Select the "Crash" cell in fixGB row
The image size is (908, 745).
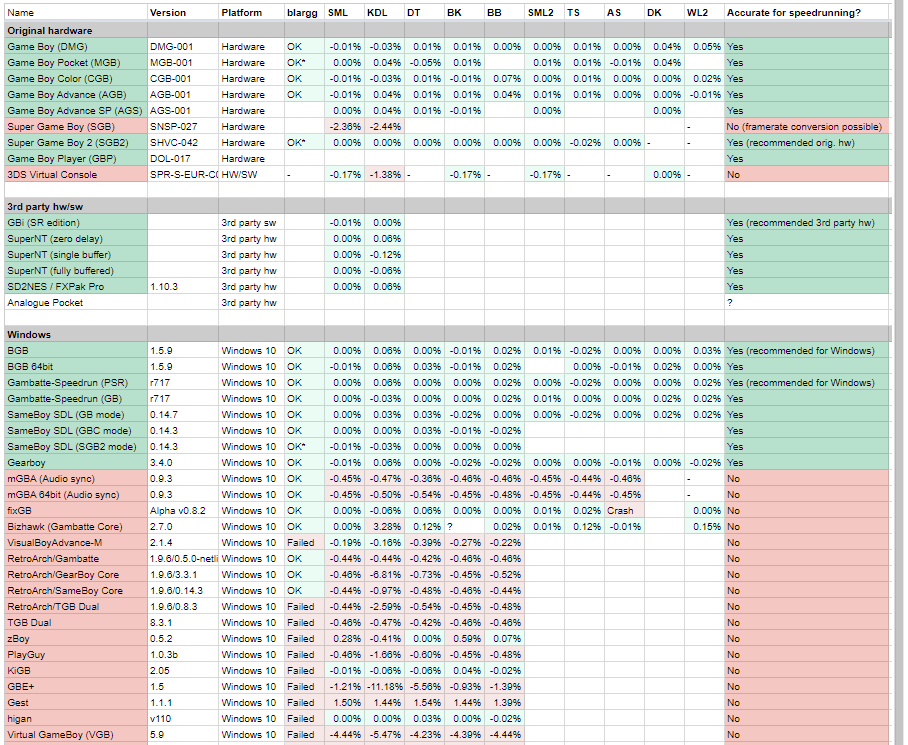coord(624,511)
